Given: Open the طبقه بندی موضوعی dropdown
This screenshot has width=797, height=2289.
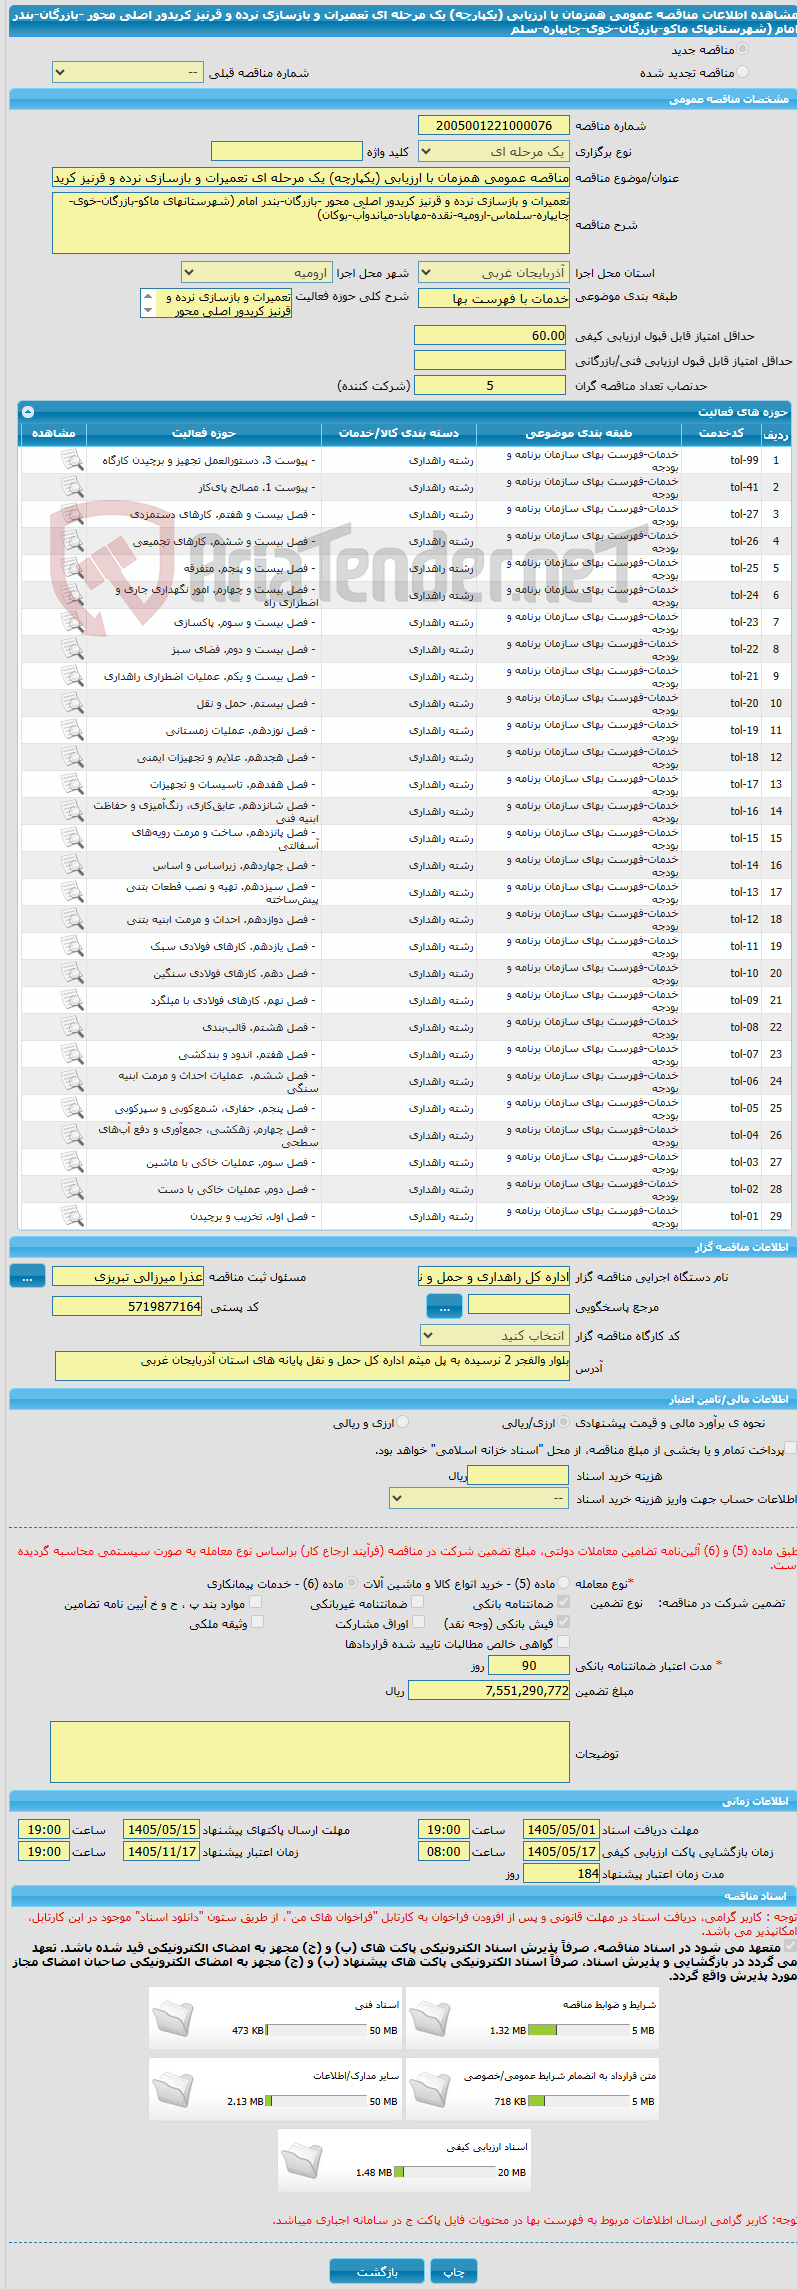Looking at the screenshot, I should point(494,298).
